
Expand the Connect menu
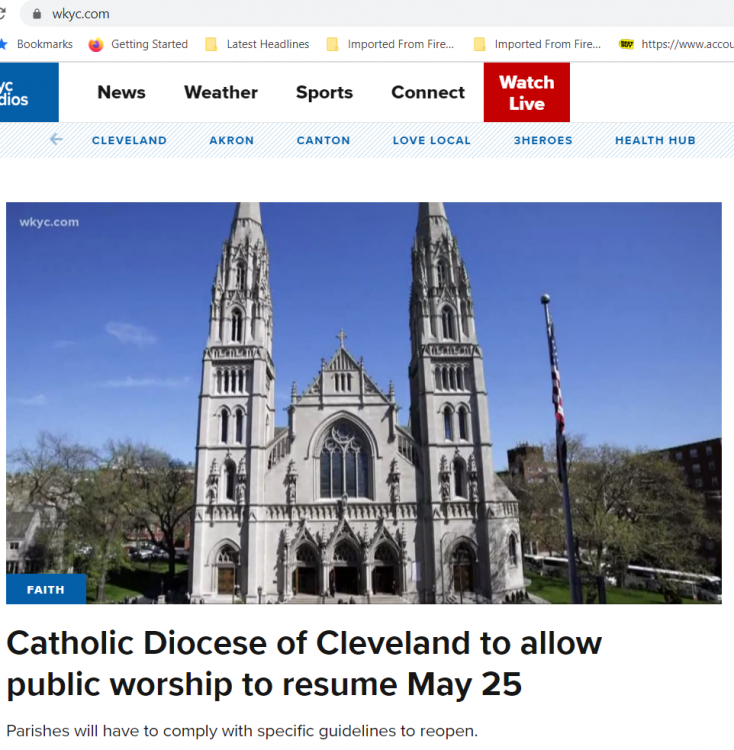tap(428, 92)
